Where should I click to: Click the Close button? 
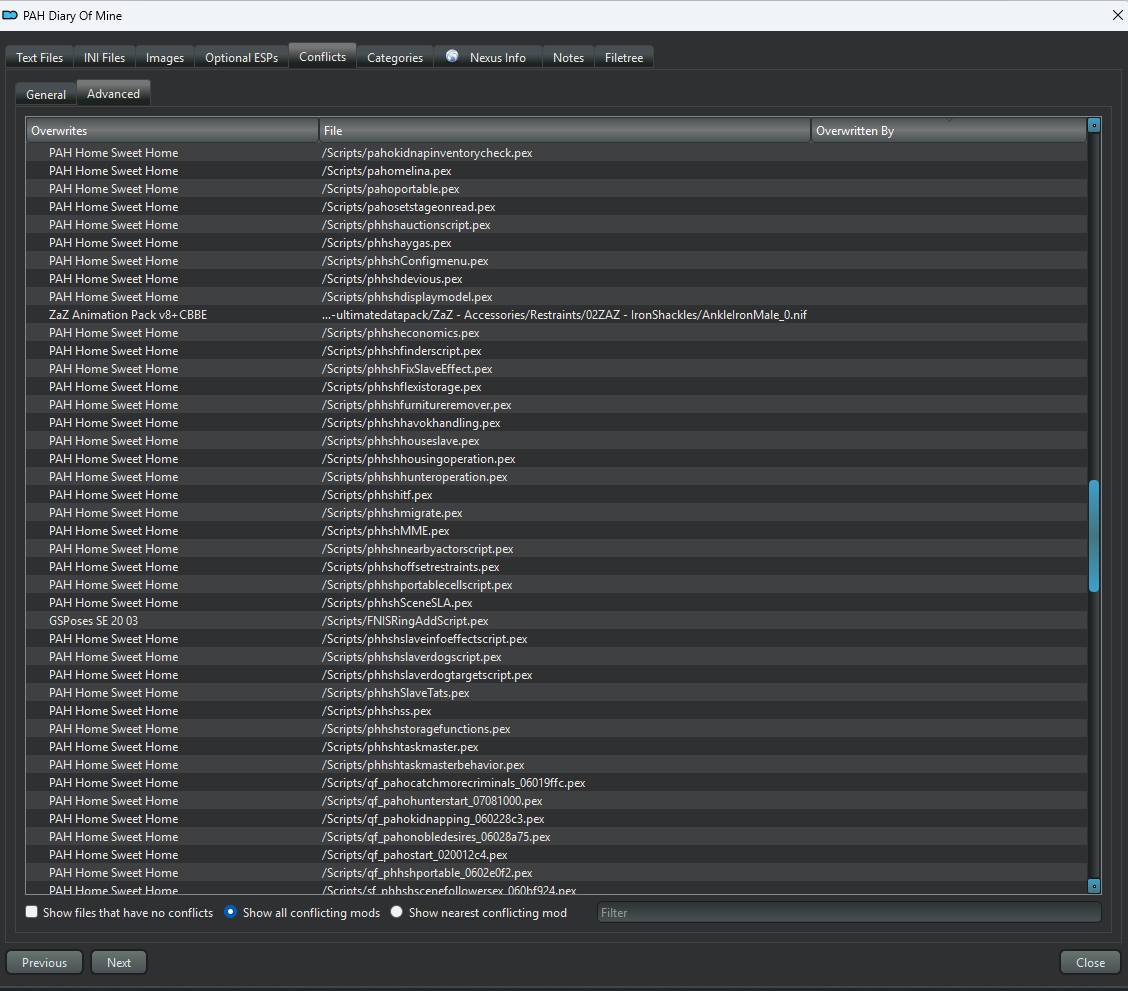pyautogui.click(x=1090, y=962)
